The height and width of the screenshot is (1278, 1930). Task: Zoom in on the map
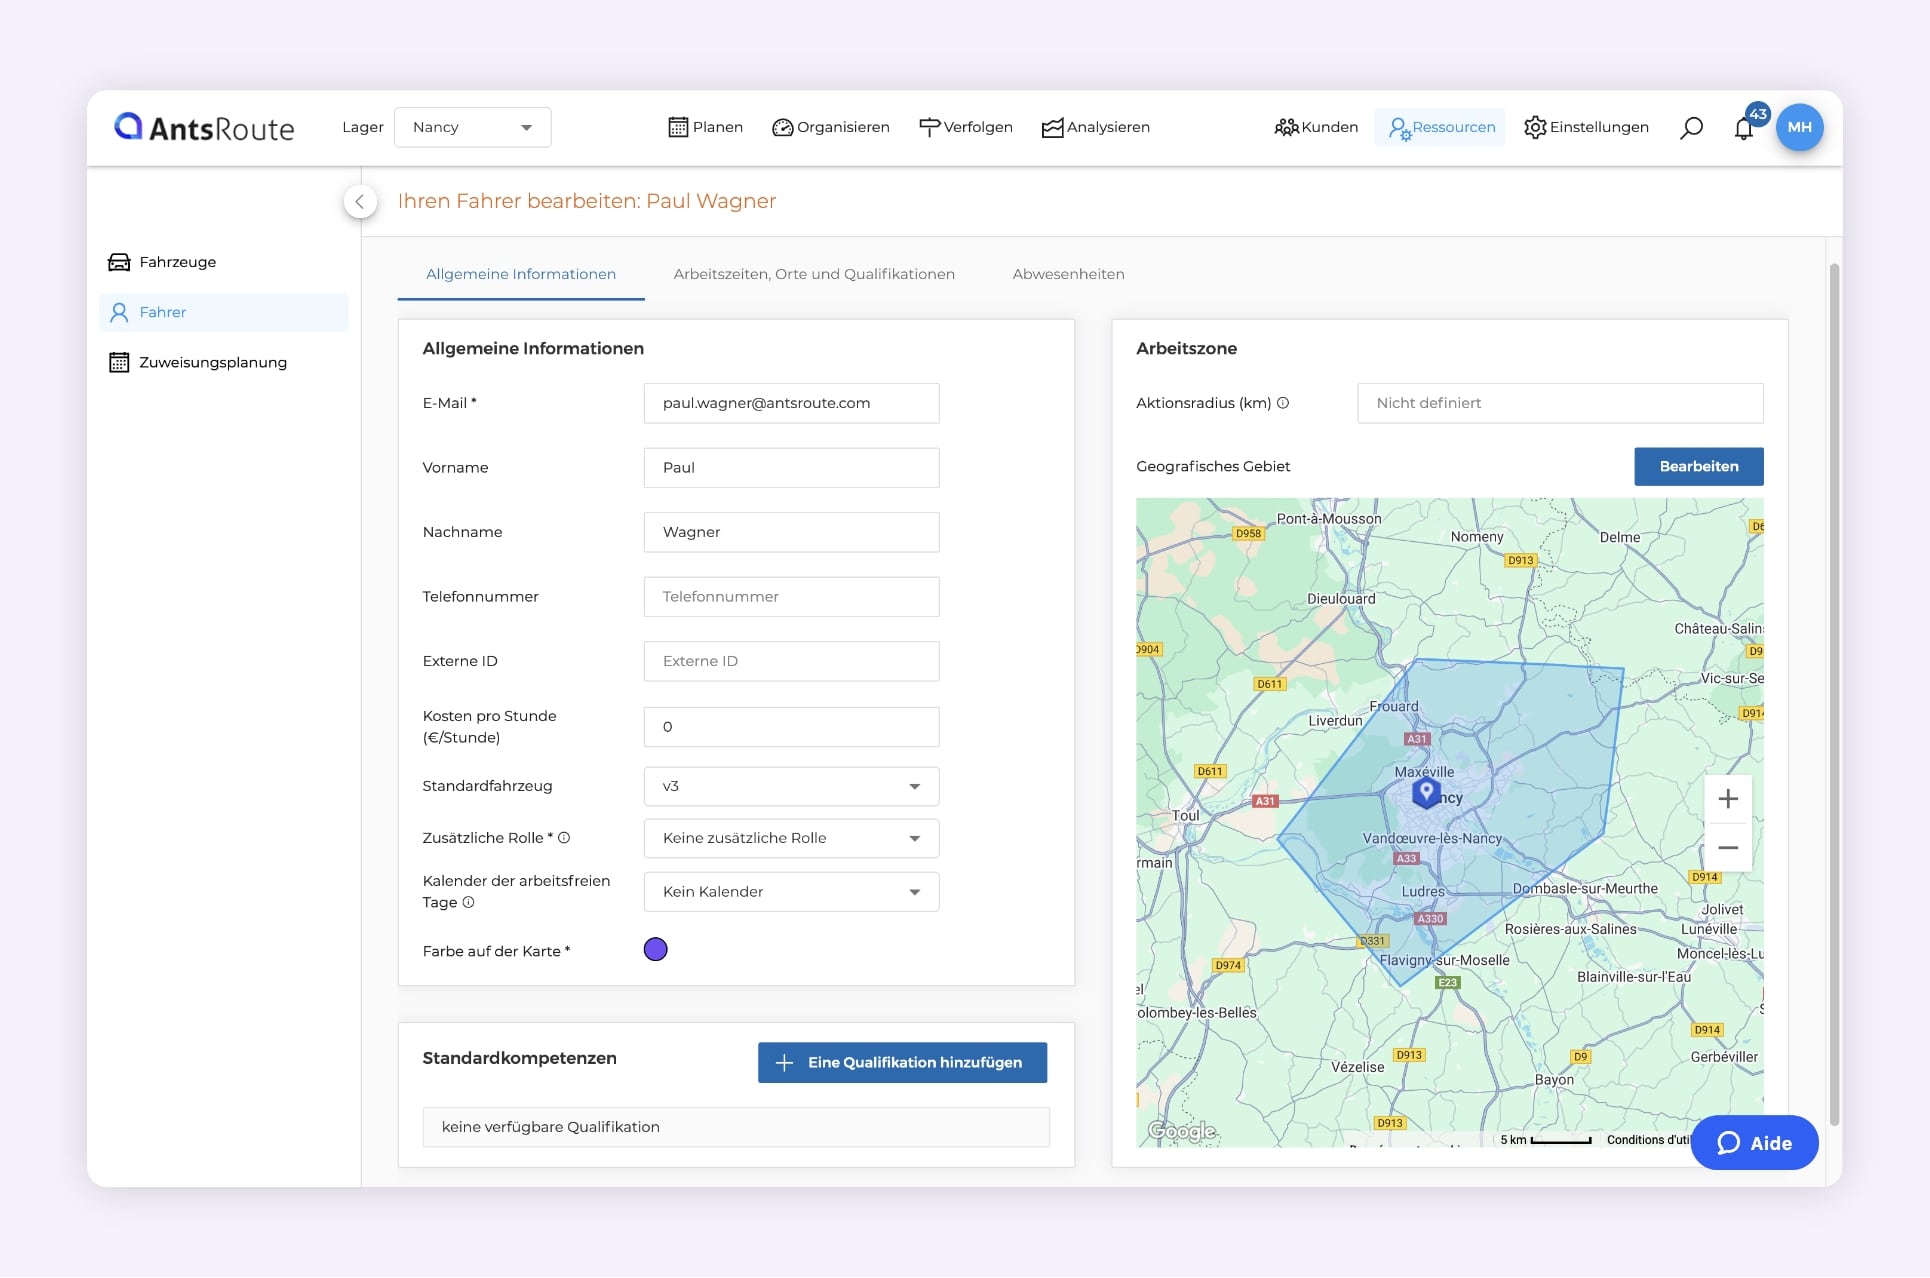click(x=1727, y=799)
